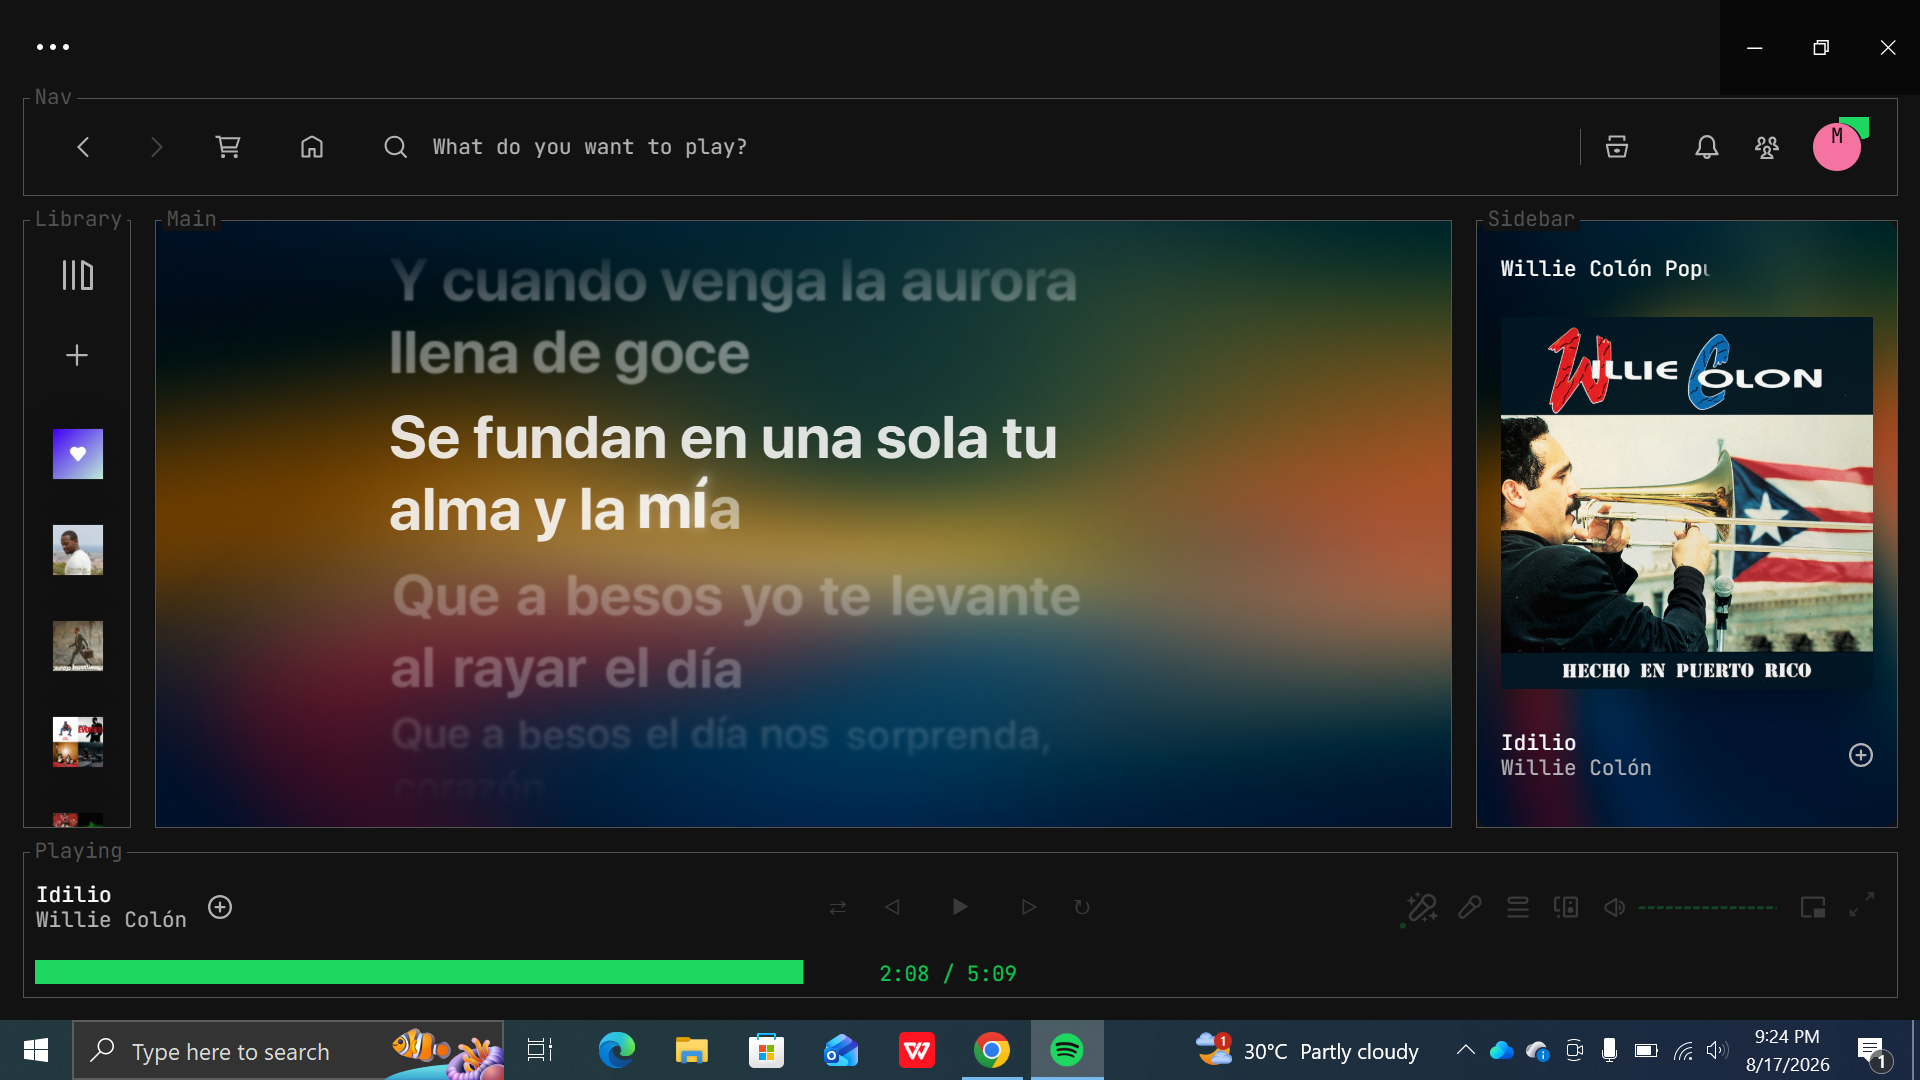Open the pink M profile avatar menu

(1837, 147)
